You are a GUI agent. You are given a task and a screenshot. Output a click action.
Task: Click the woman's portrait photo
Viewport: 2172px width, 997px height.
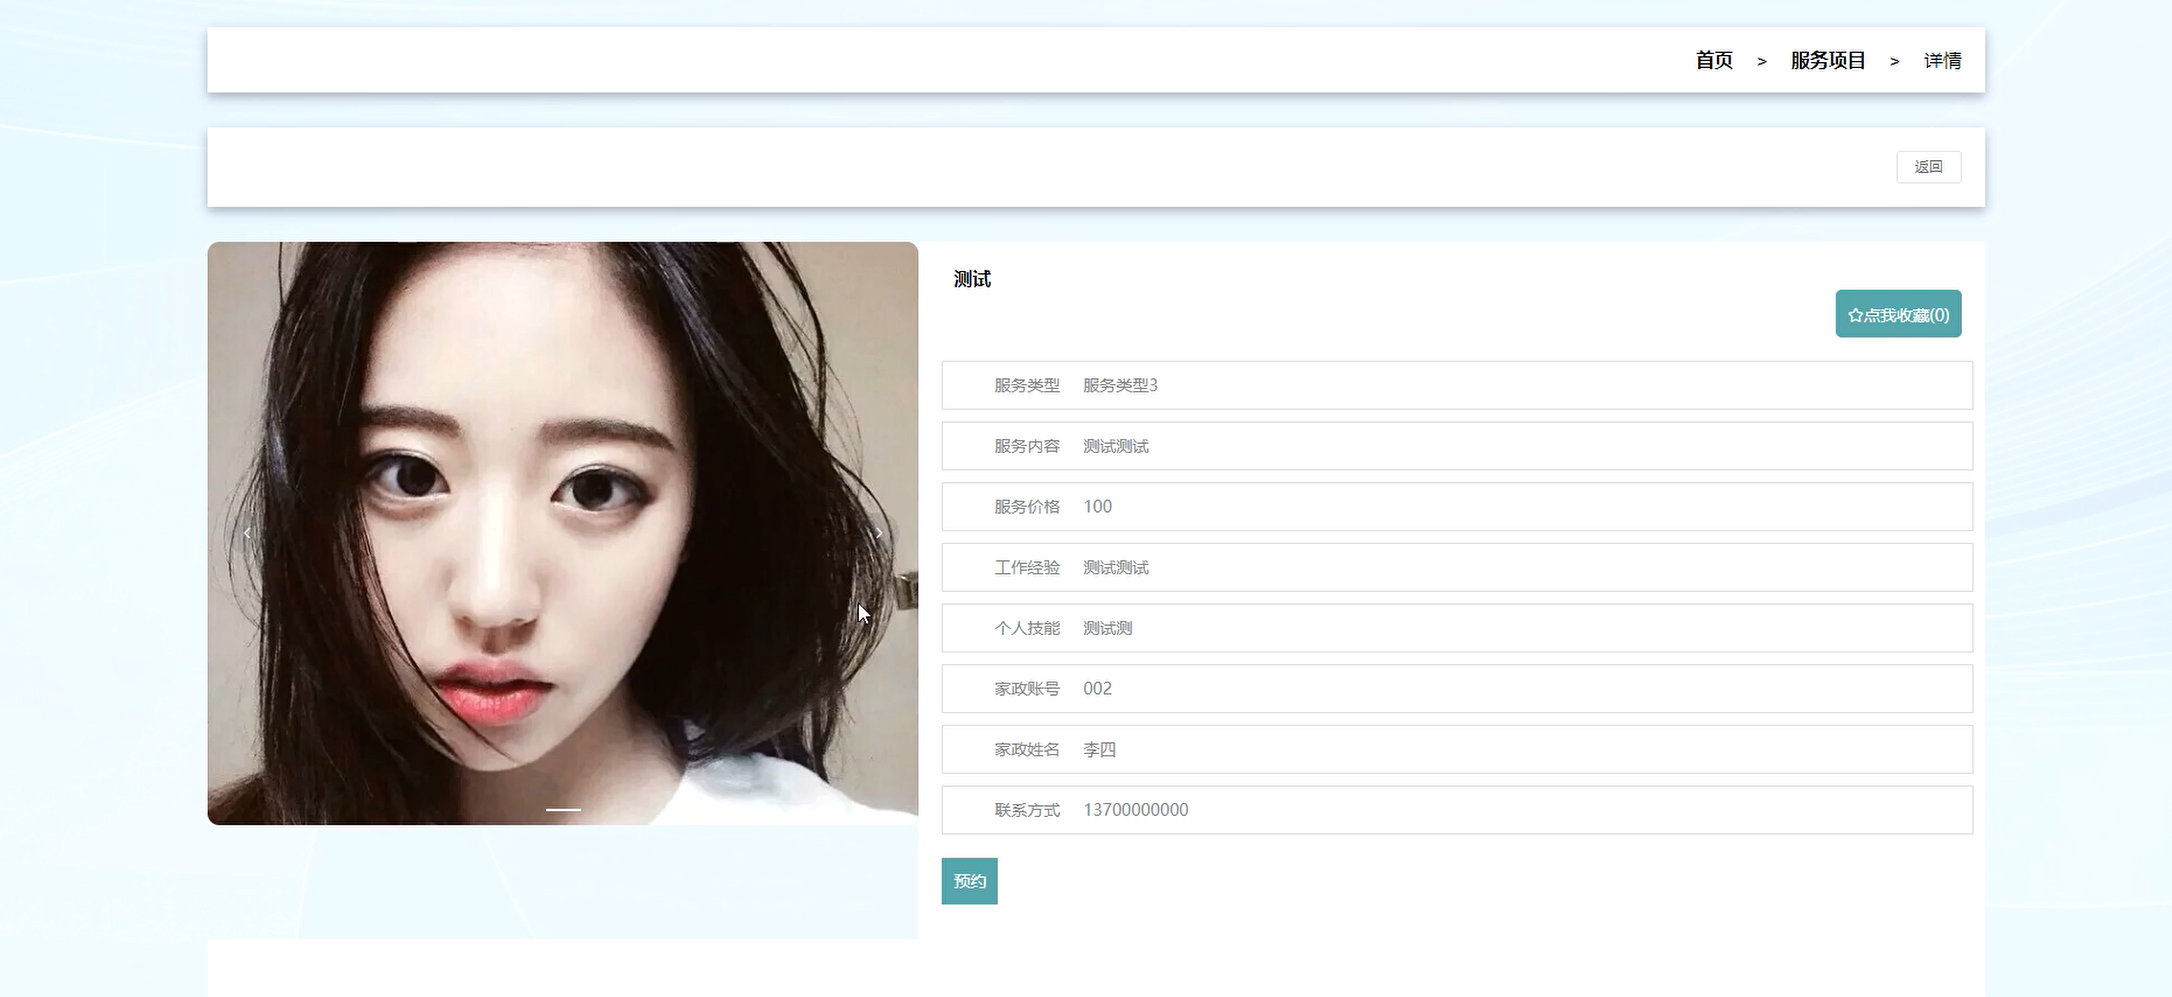coord(562,533)
